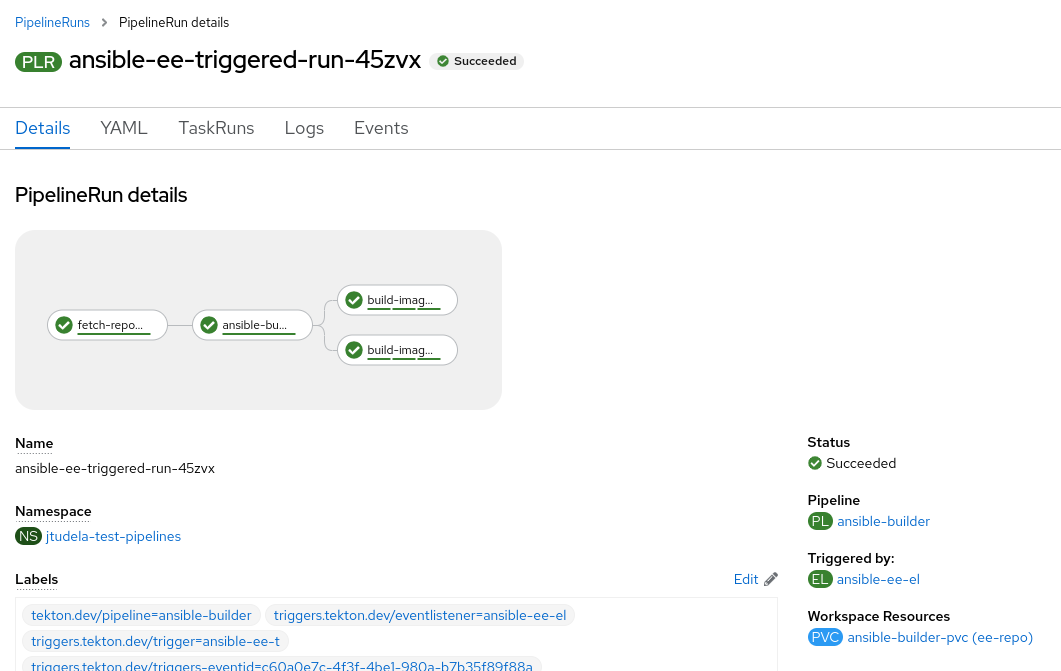This screenshot has width=1061, height=671.
Task: Click the fetch-repo task success checkmark
Action: (x=64, y=325)
